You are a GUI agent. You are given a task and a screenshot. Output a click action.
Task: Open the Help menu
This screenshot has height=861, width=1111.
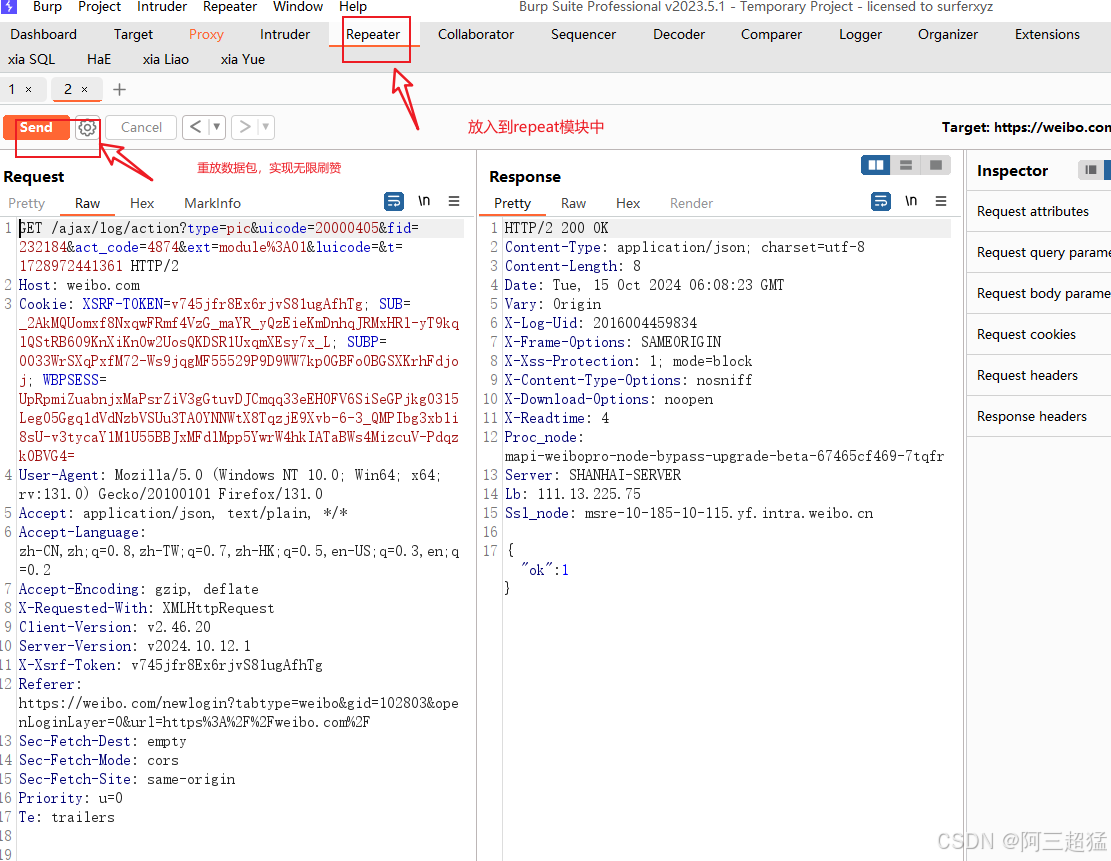[353, 6]
